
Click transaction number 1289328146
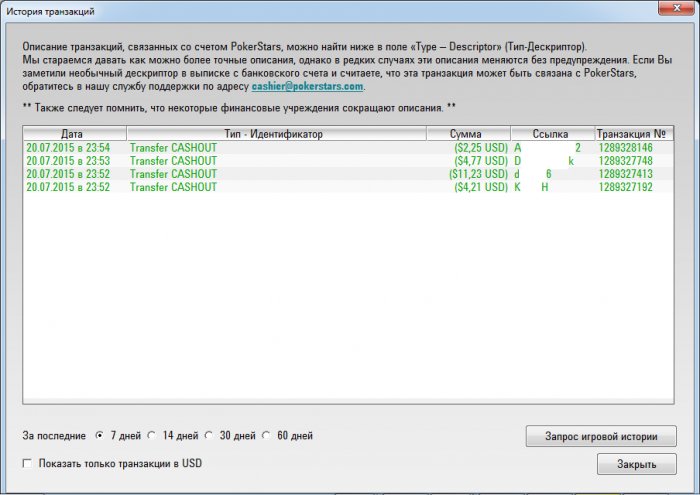pos(625,148)
